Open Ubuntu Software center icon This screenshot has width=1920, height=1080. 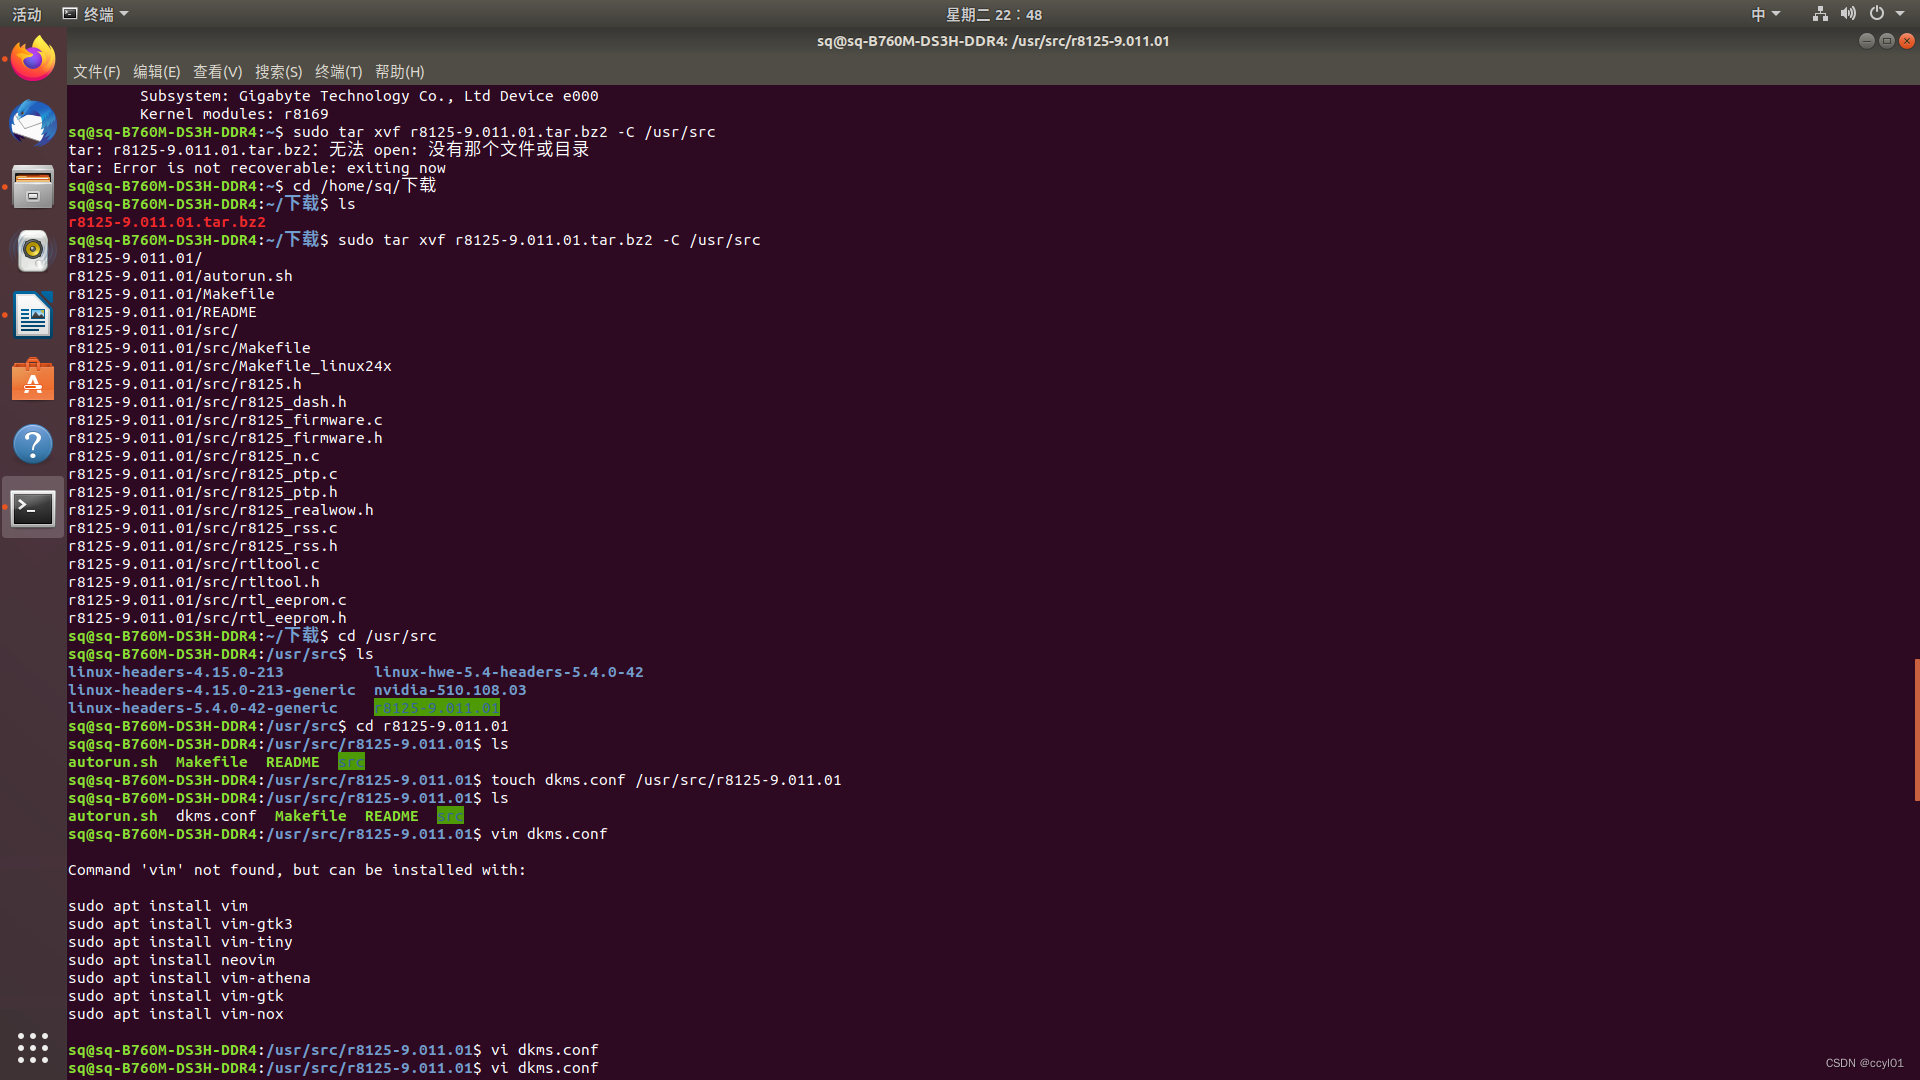(x=33, y=380)
